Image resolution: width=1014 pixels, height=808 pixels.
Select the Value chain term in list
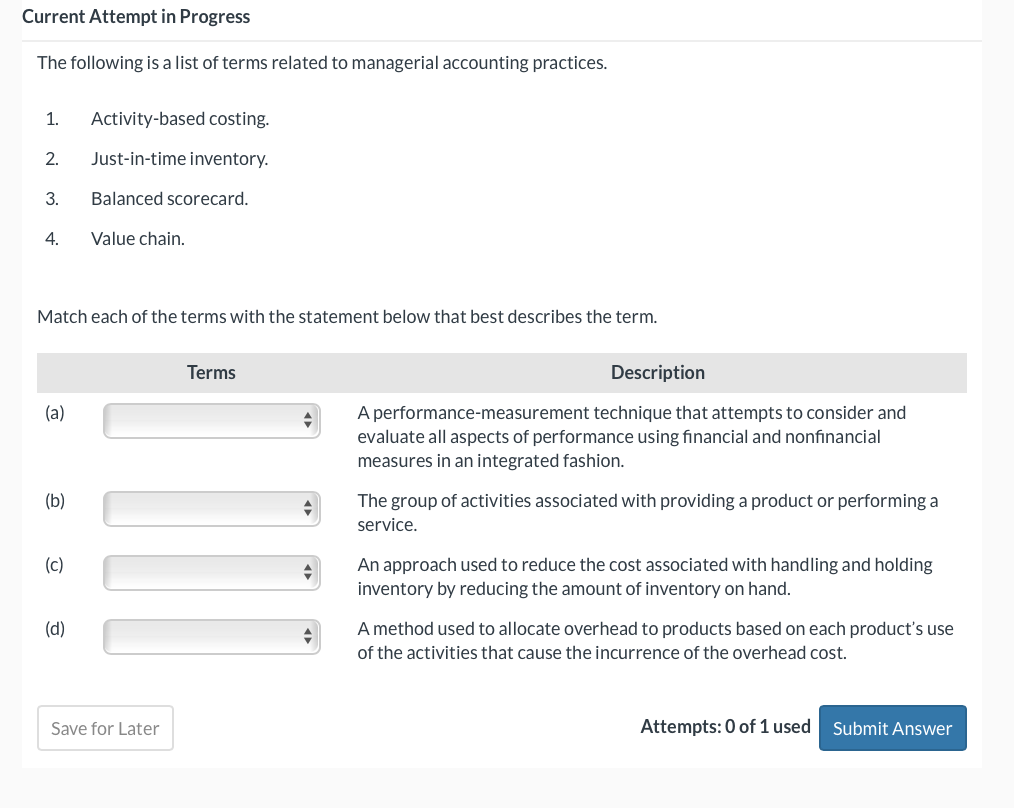[x=138, y=239]
